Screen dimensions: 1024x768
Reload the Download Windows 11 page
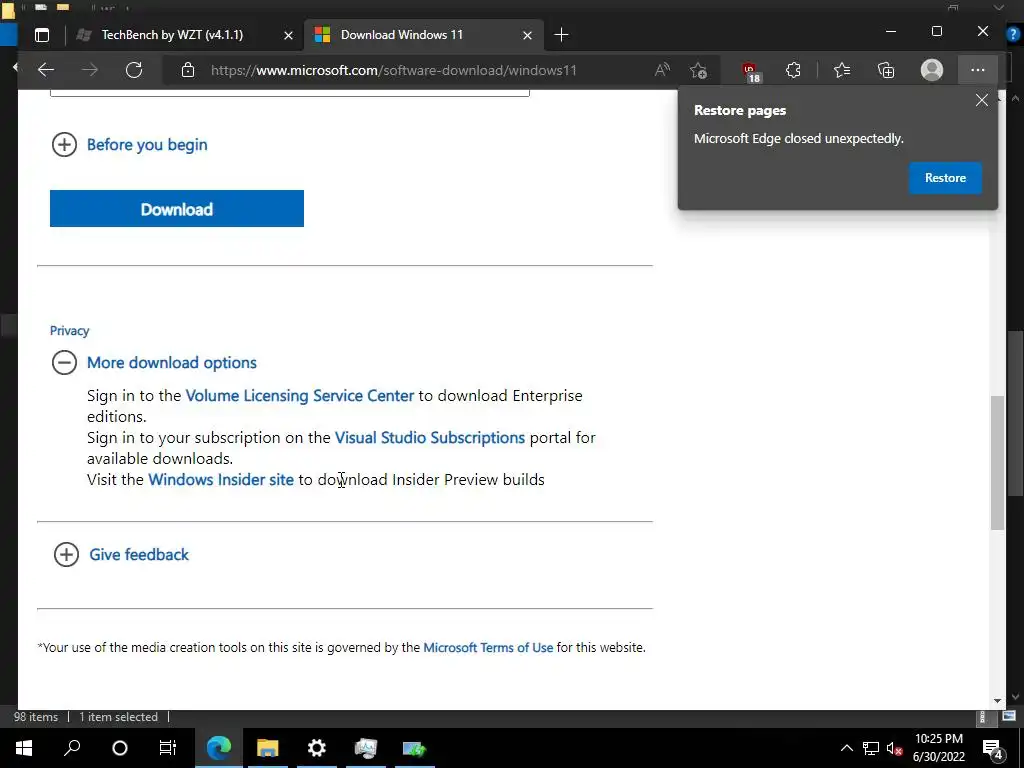(134, 70)
